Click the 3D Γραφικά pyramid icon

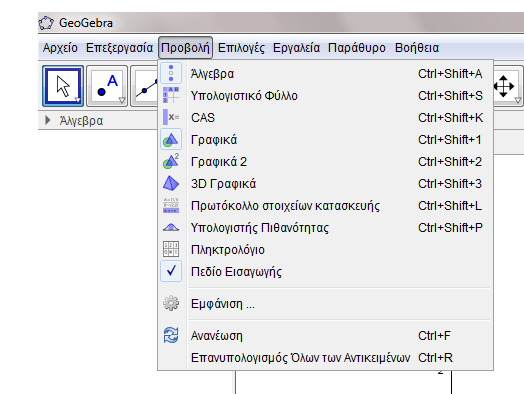click(x=171, y=183)
